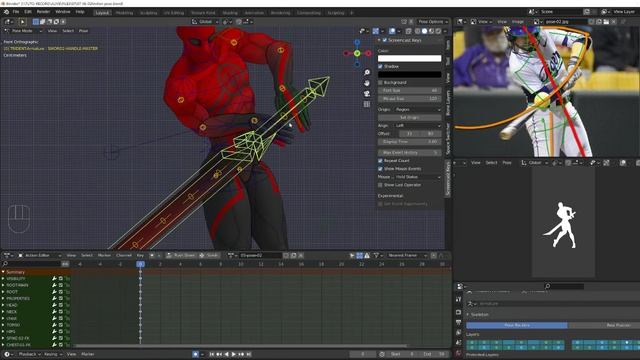This screenshot has height=360, width=640.
Task: Toggle the camera view gizmo
Action: [x=367, y=93]
